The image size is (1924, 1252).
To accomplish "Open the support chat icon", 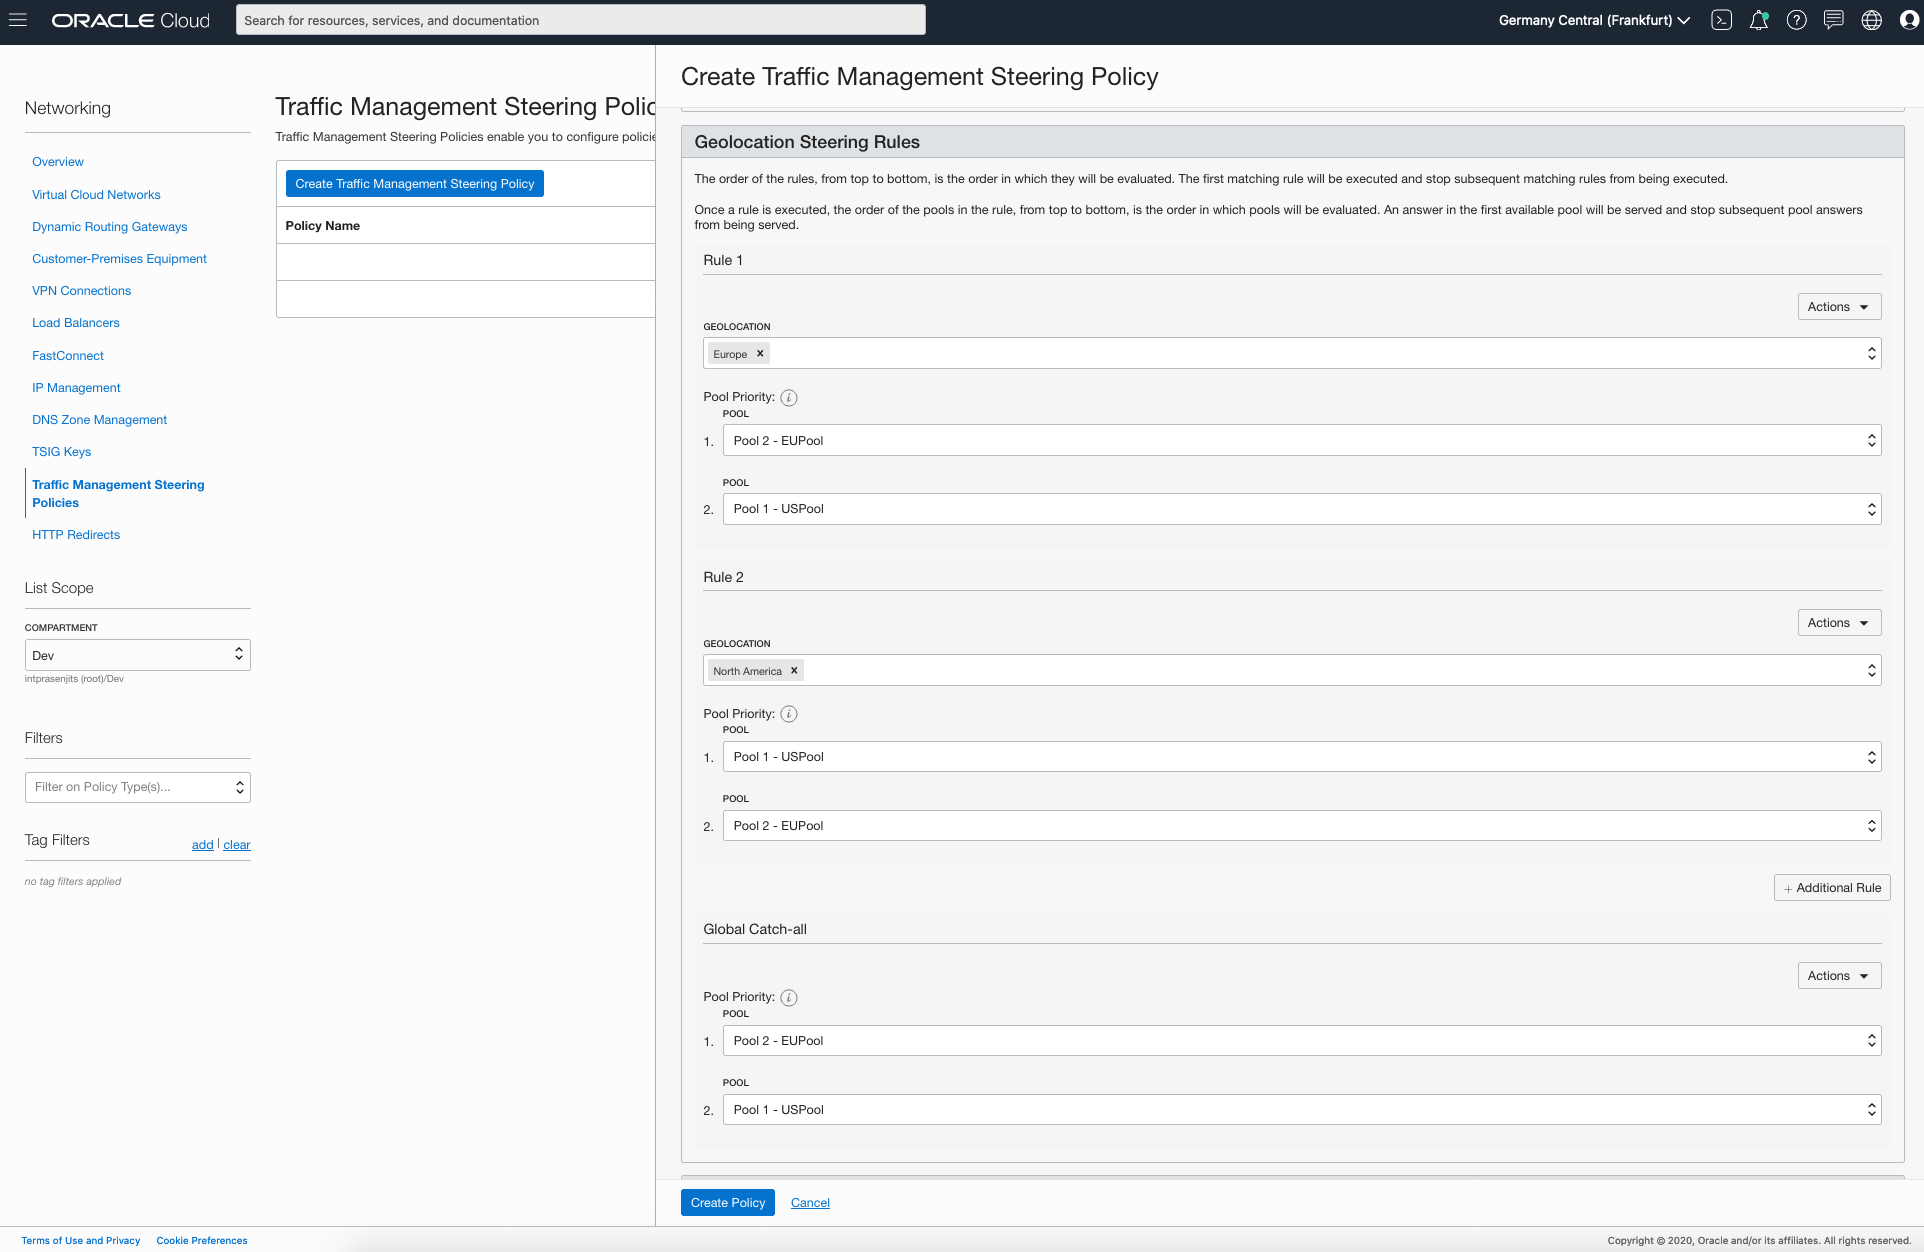I will (x=1833, y=20).
